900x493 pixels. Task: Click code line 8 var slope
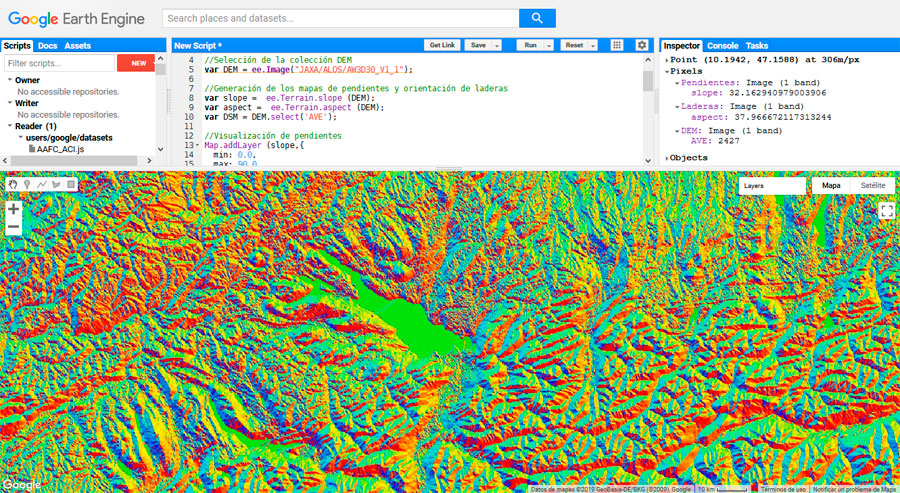289,98
